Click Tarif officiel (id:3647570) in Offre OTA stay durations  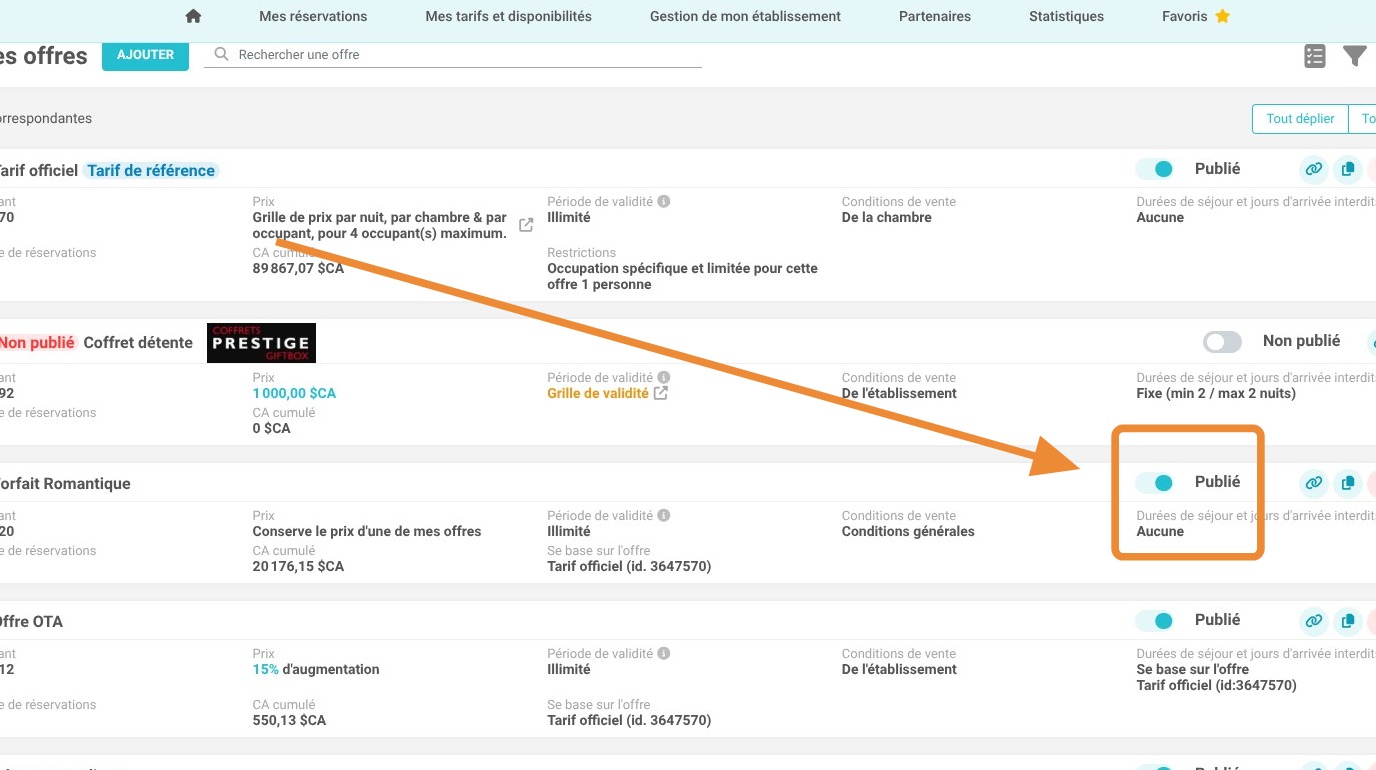click(1217, 685)
